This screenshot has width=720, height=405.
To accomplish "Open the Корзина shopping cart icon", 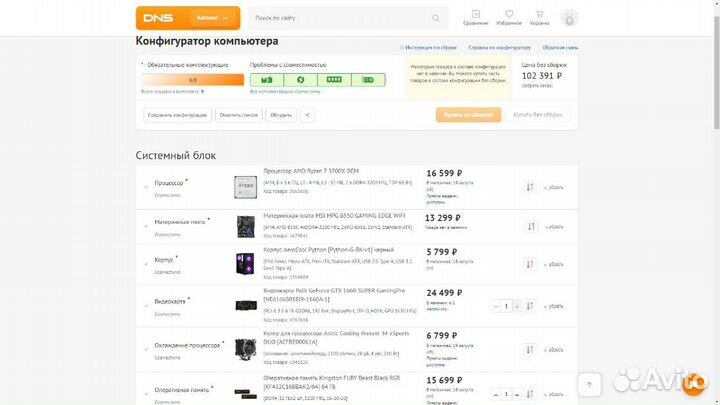I will tap(540, 17).
